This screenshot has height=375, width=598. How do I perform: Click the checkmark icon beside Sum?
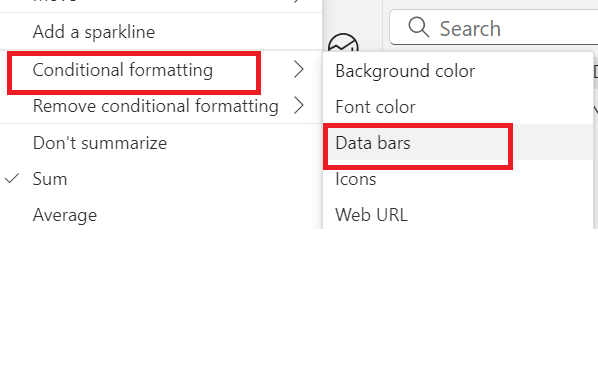[x=12, y=179]
